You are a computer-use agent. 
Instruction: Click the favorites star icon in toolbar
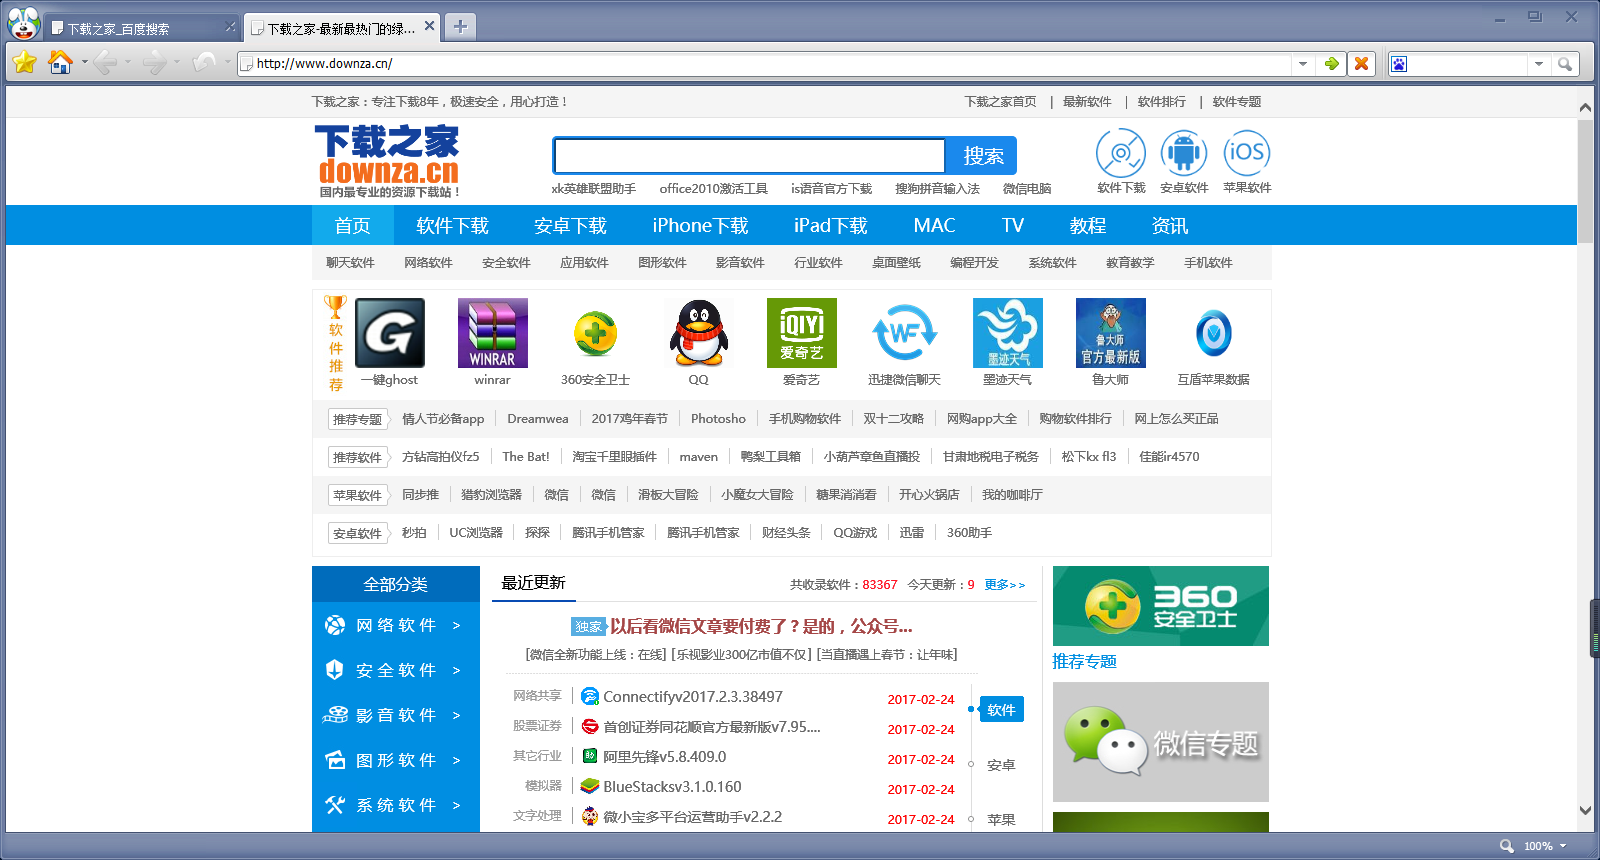coord(25,63)
